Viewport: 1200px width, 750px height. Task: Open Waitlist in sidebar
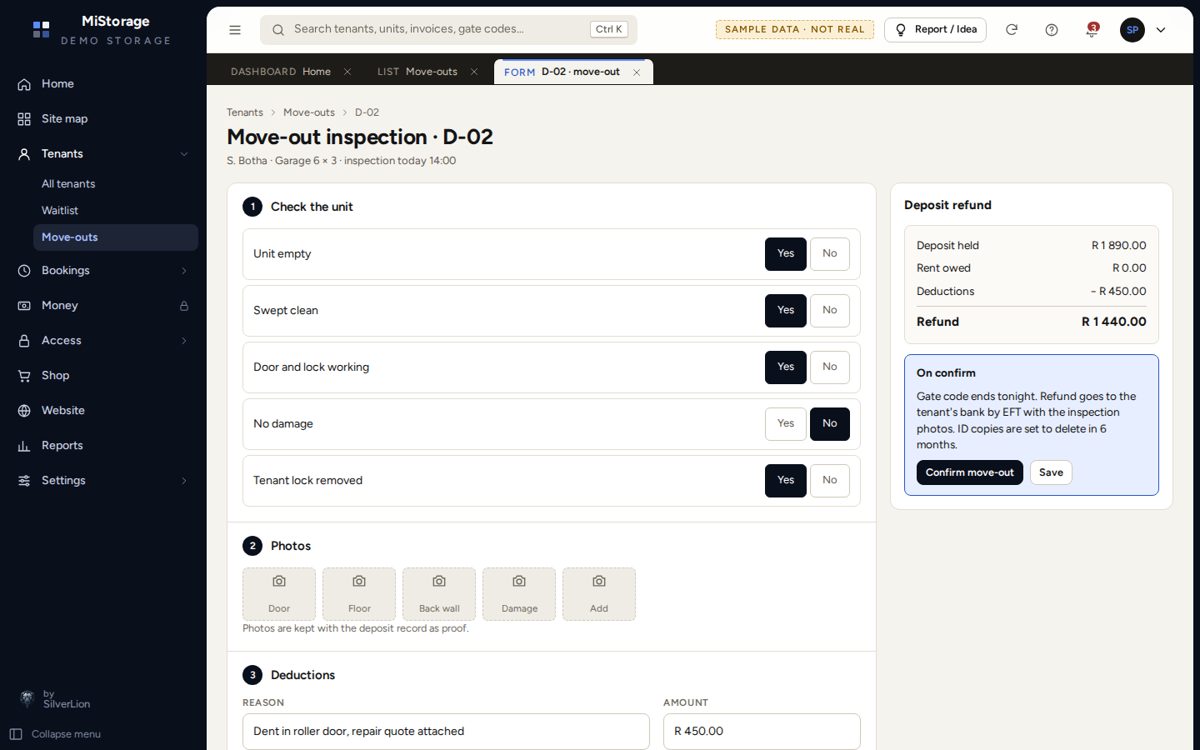(60, 211)
